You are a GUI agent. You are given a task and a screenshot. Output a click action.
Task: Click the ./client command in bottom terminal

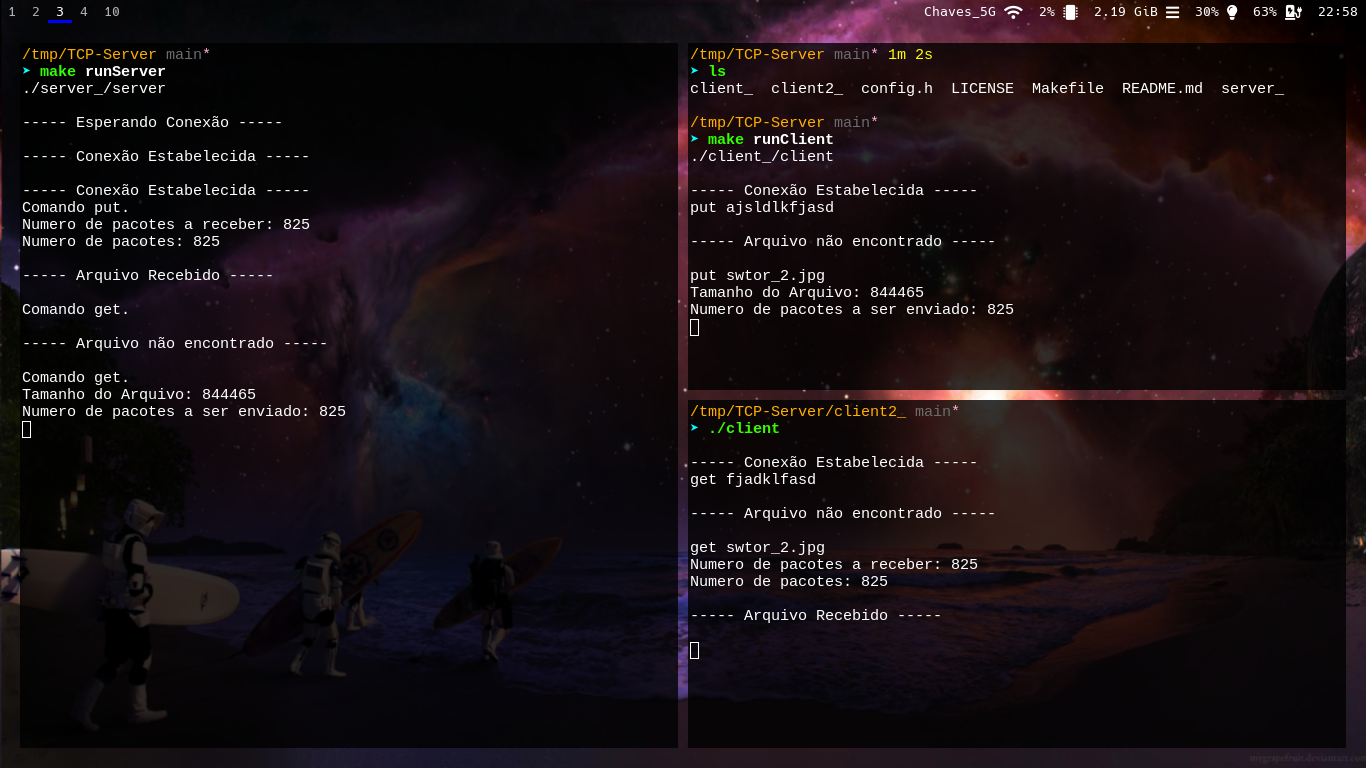point(744,427)
